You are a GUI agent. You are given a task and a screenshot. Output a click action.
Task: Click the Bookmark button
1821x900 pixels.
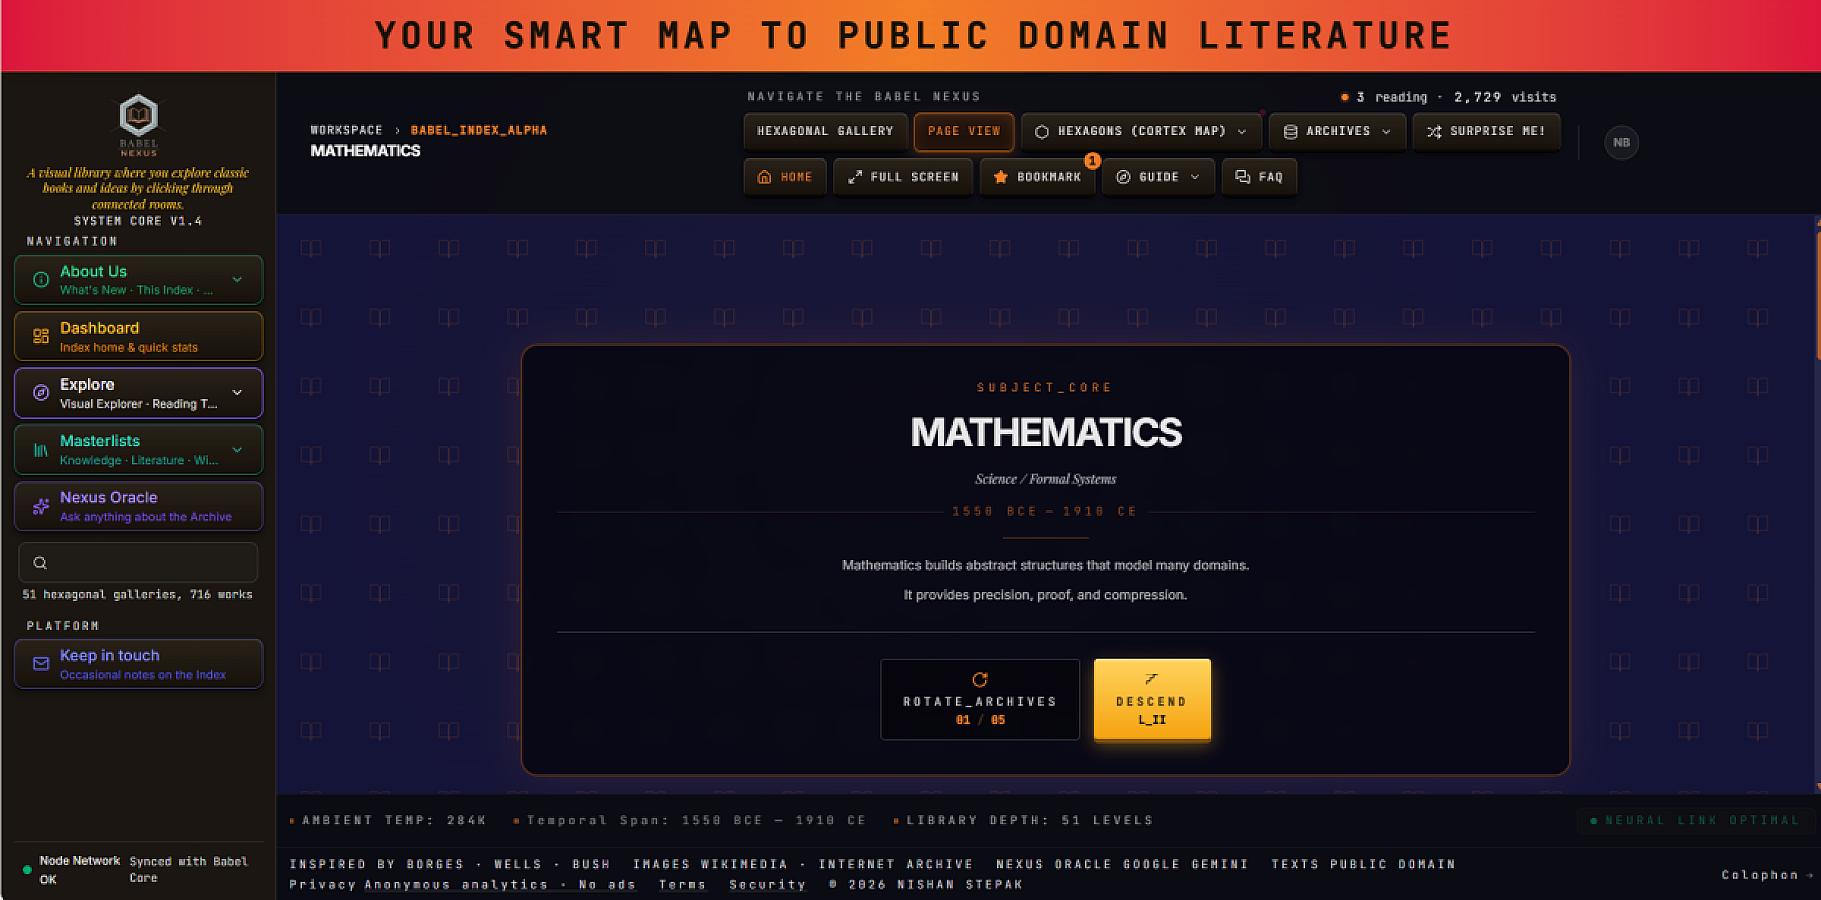tap(1037, 177)
